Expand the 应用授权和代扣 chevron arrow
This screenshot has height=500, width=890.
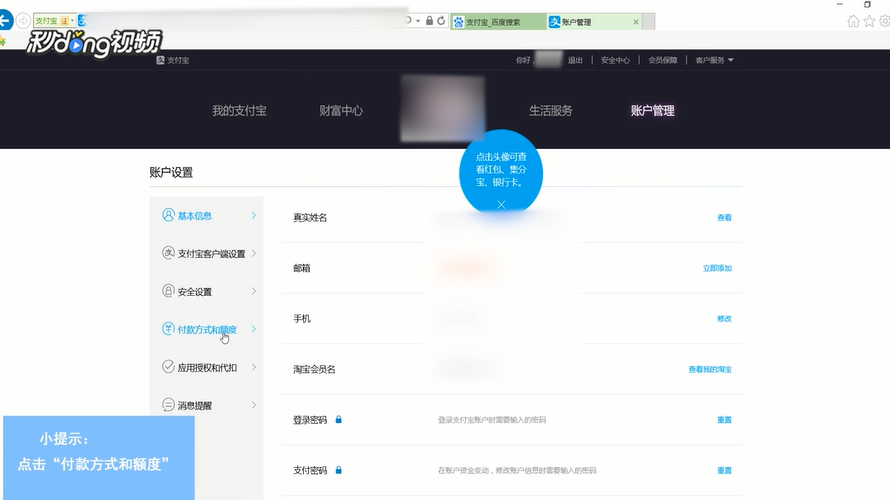(x=254, y=367)
